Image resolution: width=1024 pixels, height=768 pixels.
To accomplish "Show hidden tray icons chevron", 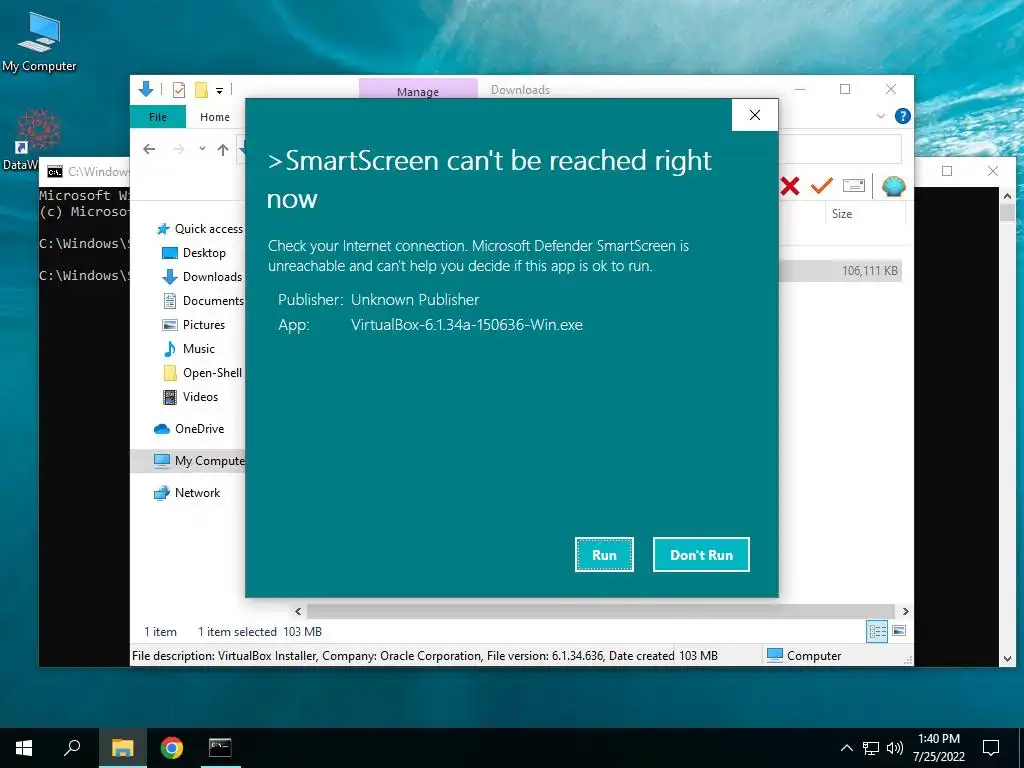I will pos(846,748).
